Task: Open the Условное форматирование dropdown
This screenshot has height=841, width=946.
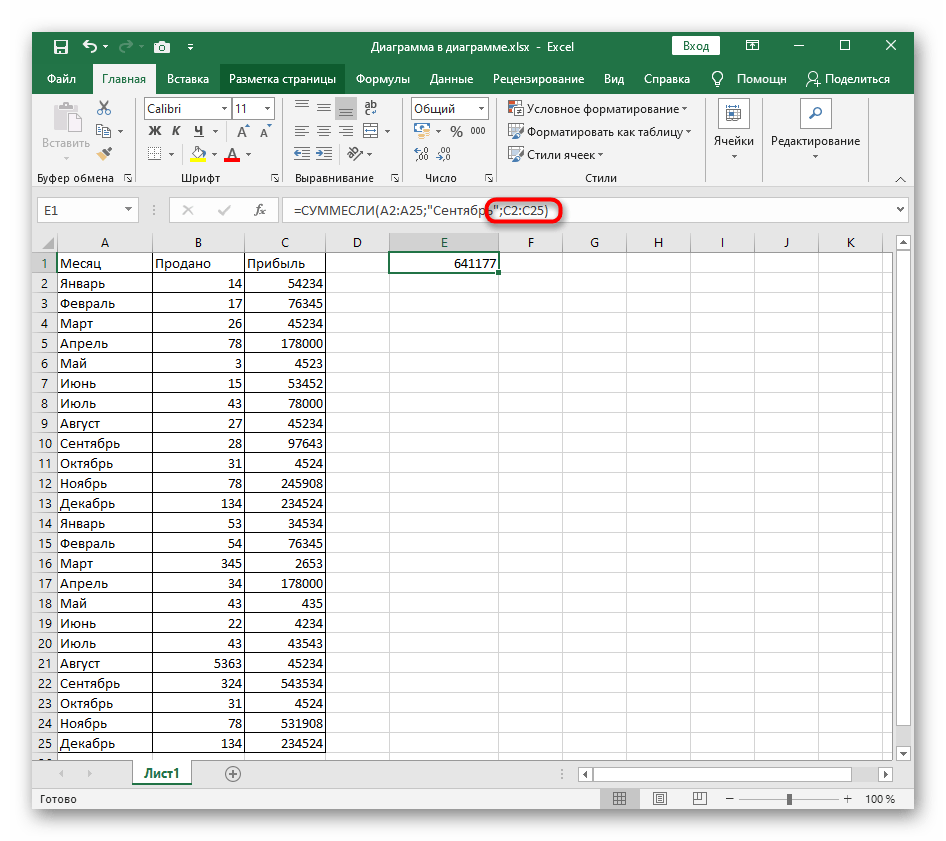Action: tap(597, 109)
